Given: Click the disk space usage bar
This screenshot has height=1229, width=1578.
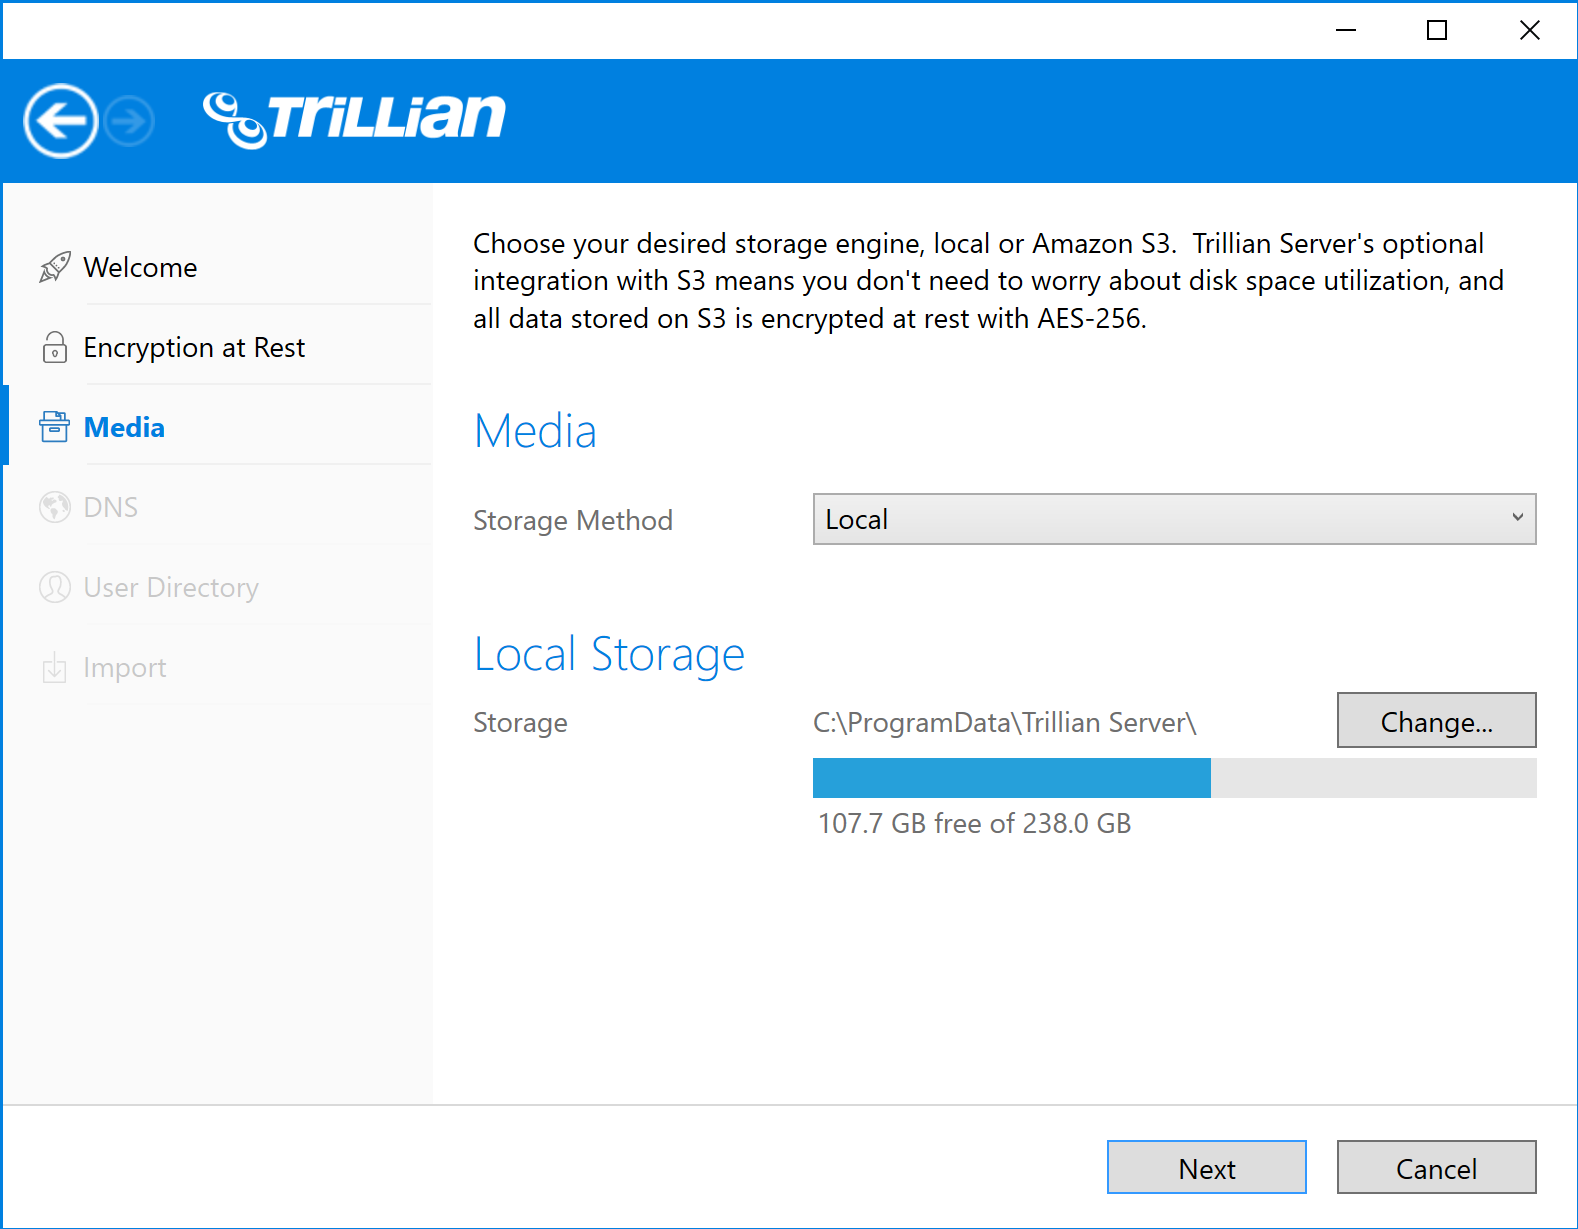Looking at the screenshot, I should [1175, 778].
